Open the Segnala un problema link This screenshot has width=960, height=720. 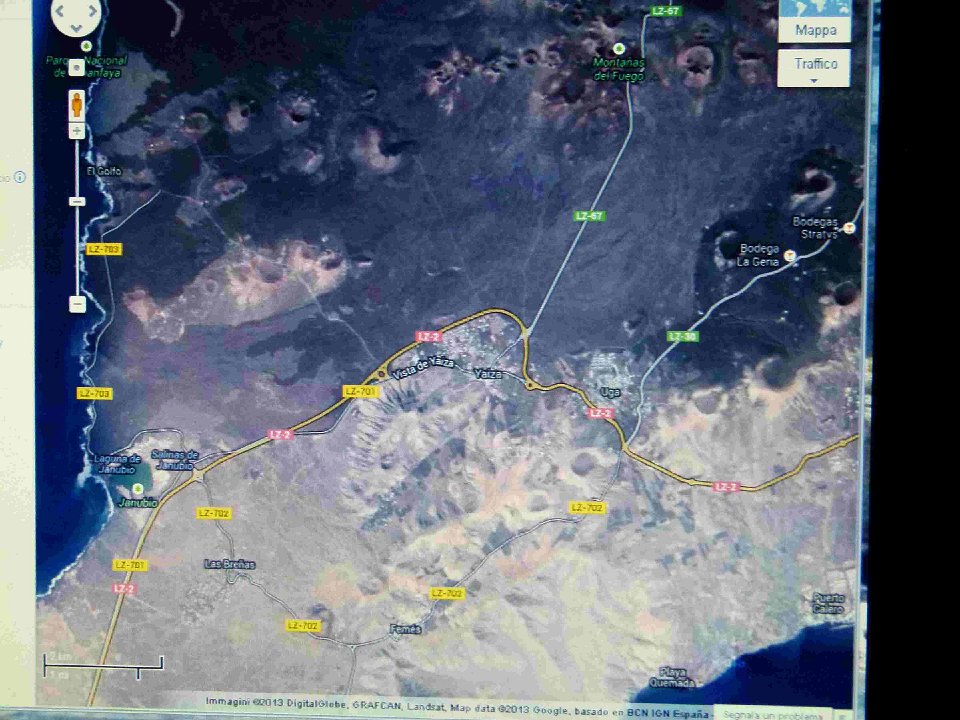[773, 714]
